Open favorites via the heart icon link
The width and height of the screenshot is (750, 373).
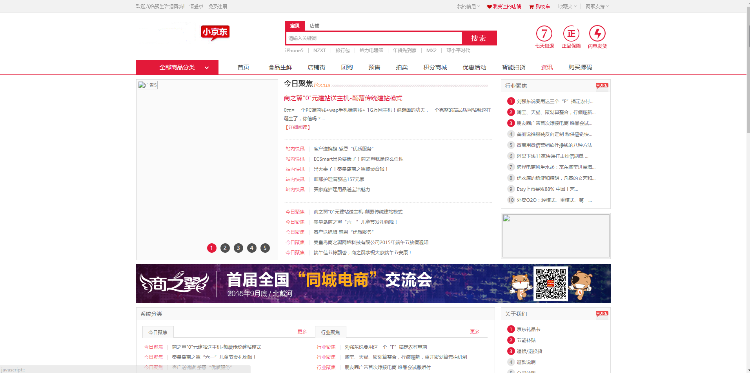click(x=504, y=7)
